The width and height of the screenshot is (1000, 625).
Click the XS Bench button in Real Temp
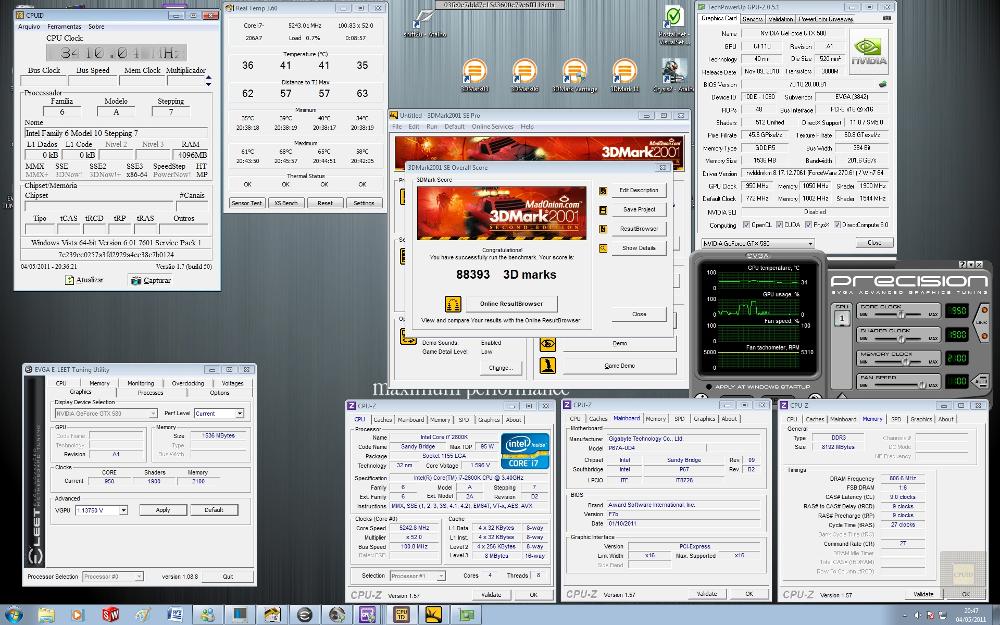(x=286, y=203)
